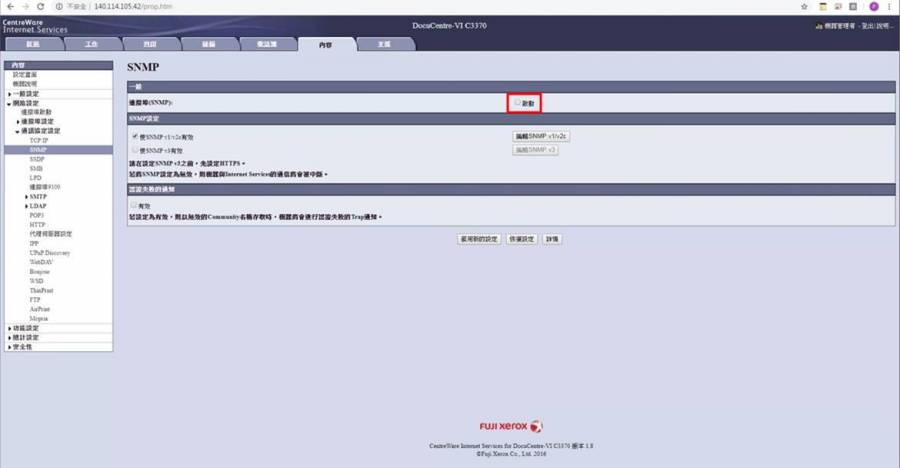Click the 套用新的設定 button
900x468 pixels.
[478, 239]
